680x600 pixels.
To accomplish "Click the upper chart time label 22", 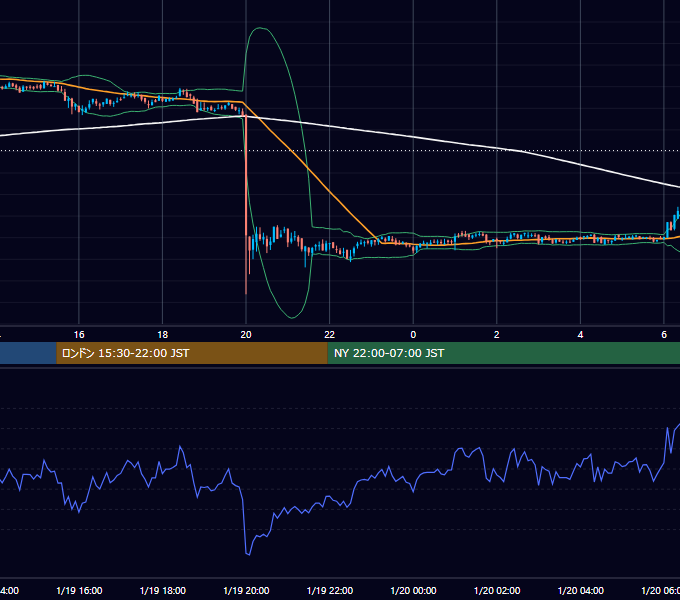I will coord(330,335).
